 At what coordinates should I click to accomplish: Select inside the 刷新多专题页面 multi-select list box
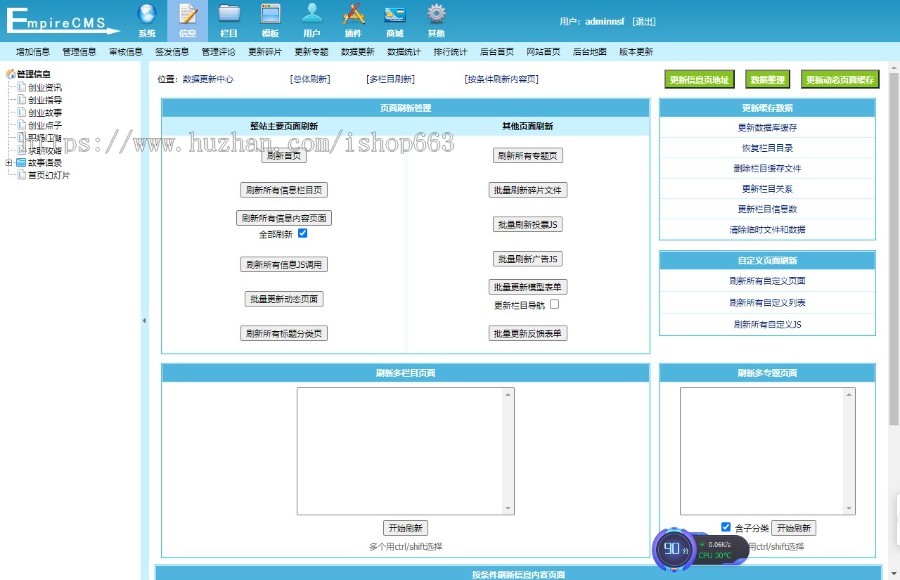pyautogui.click(x=762, y=451)
